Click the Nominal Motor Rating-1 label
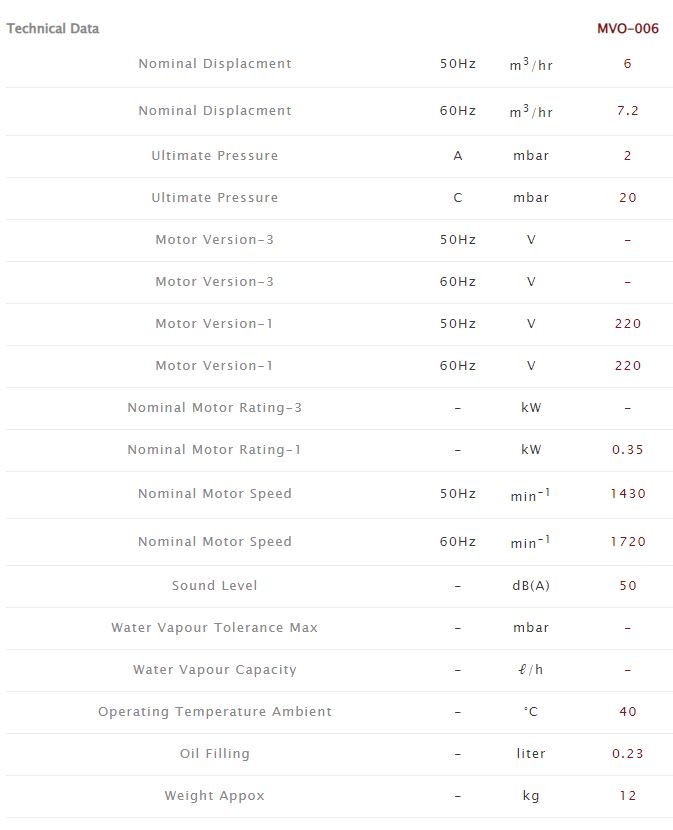The width and height of the screenshot is (673, 830). [215, 449]
